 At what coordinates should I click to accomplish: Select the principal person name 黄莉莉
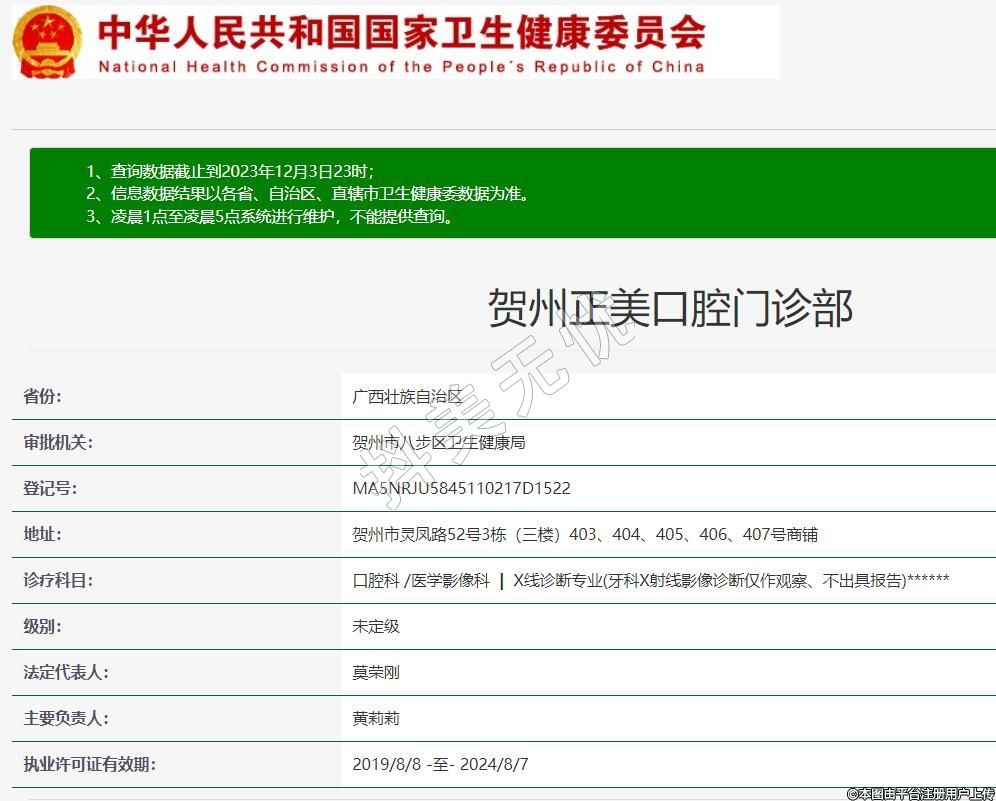pos(376,718)
